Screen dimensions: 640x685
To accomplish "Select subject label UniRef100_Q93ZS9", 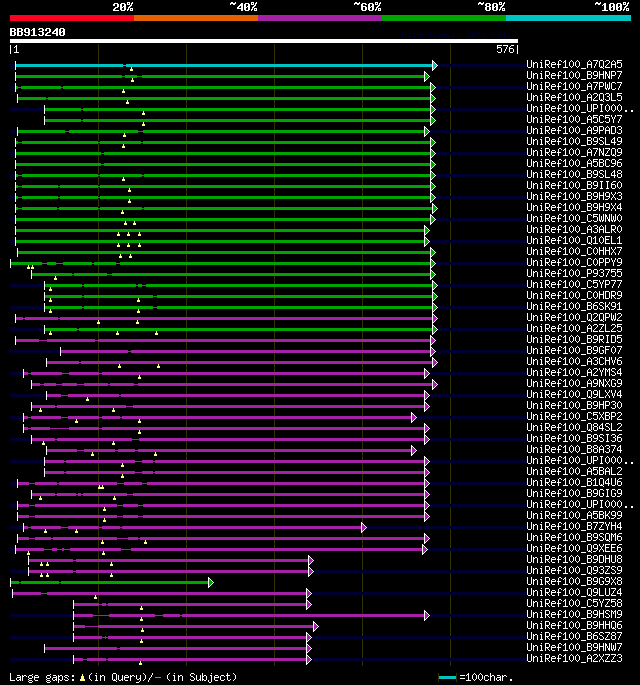I will coord(574,570).
